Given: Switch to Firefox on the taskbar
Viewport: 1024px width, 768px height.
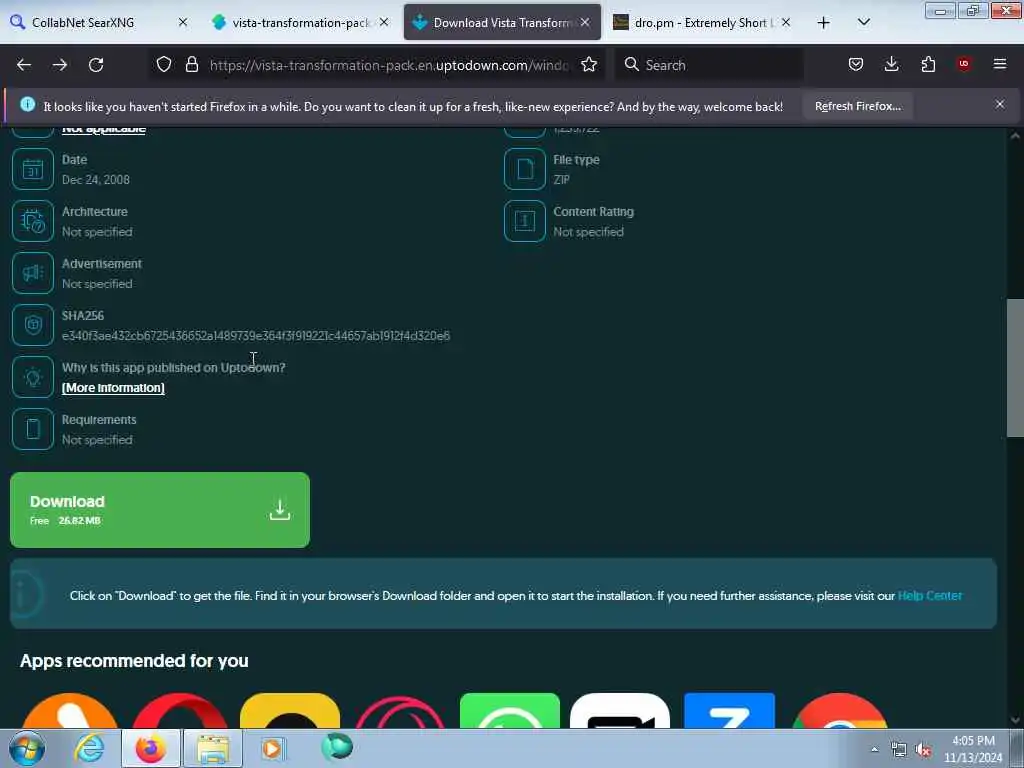Looking at the screenshot, I should click(x=150, y=748).
